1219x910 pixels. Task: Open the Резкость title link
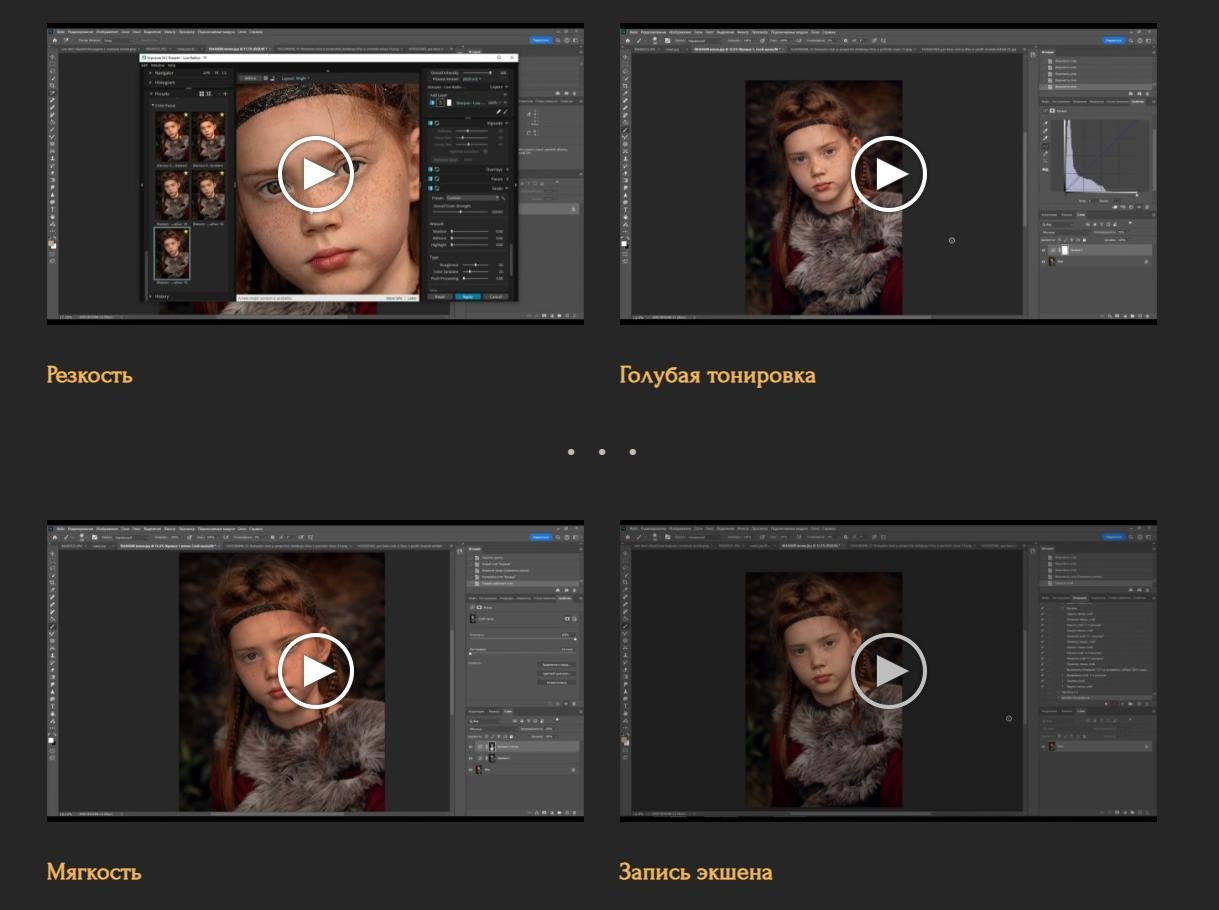coord(90,375)
